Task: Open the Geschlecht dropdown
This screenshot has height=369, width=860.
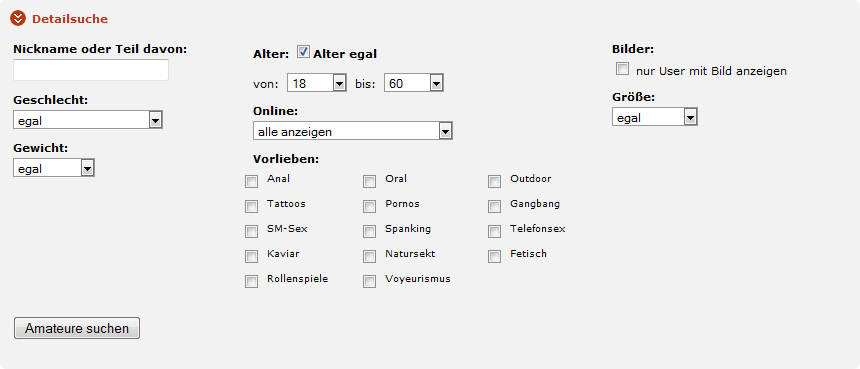Action: 88,120
